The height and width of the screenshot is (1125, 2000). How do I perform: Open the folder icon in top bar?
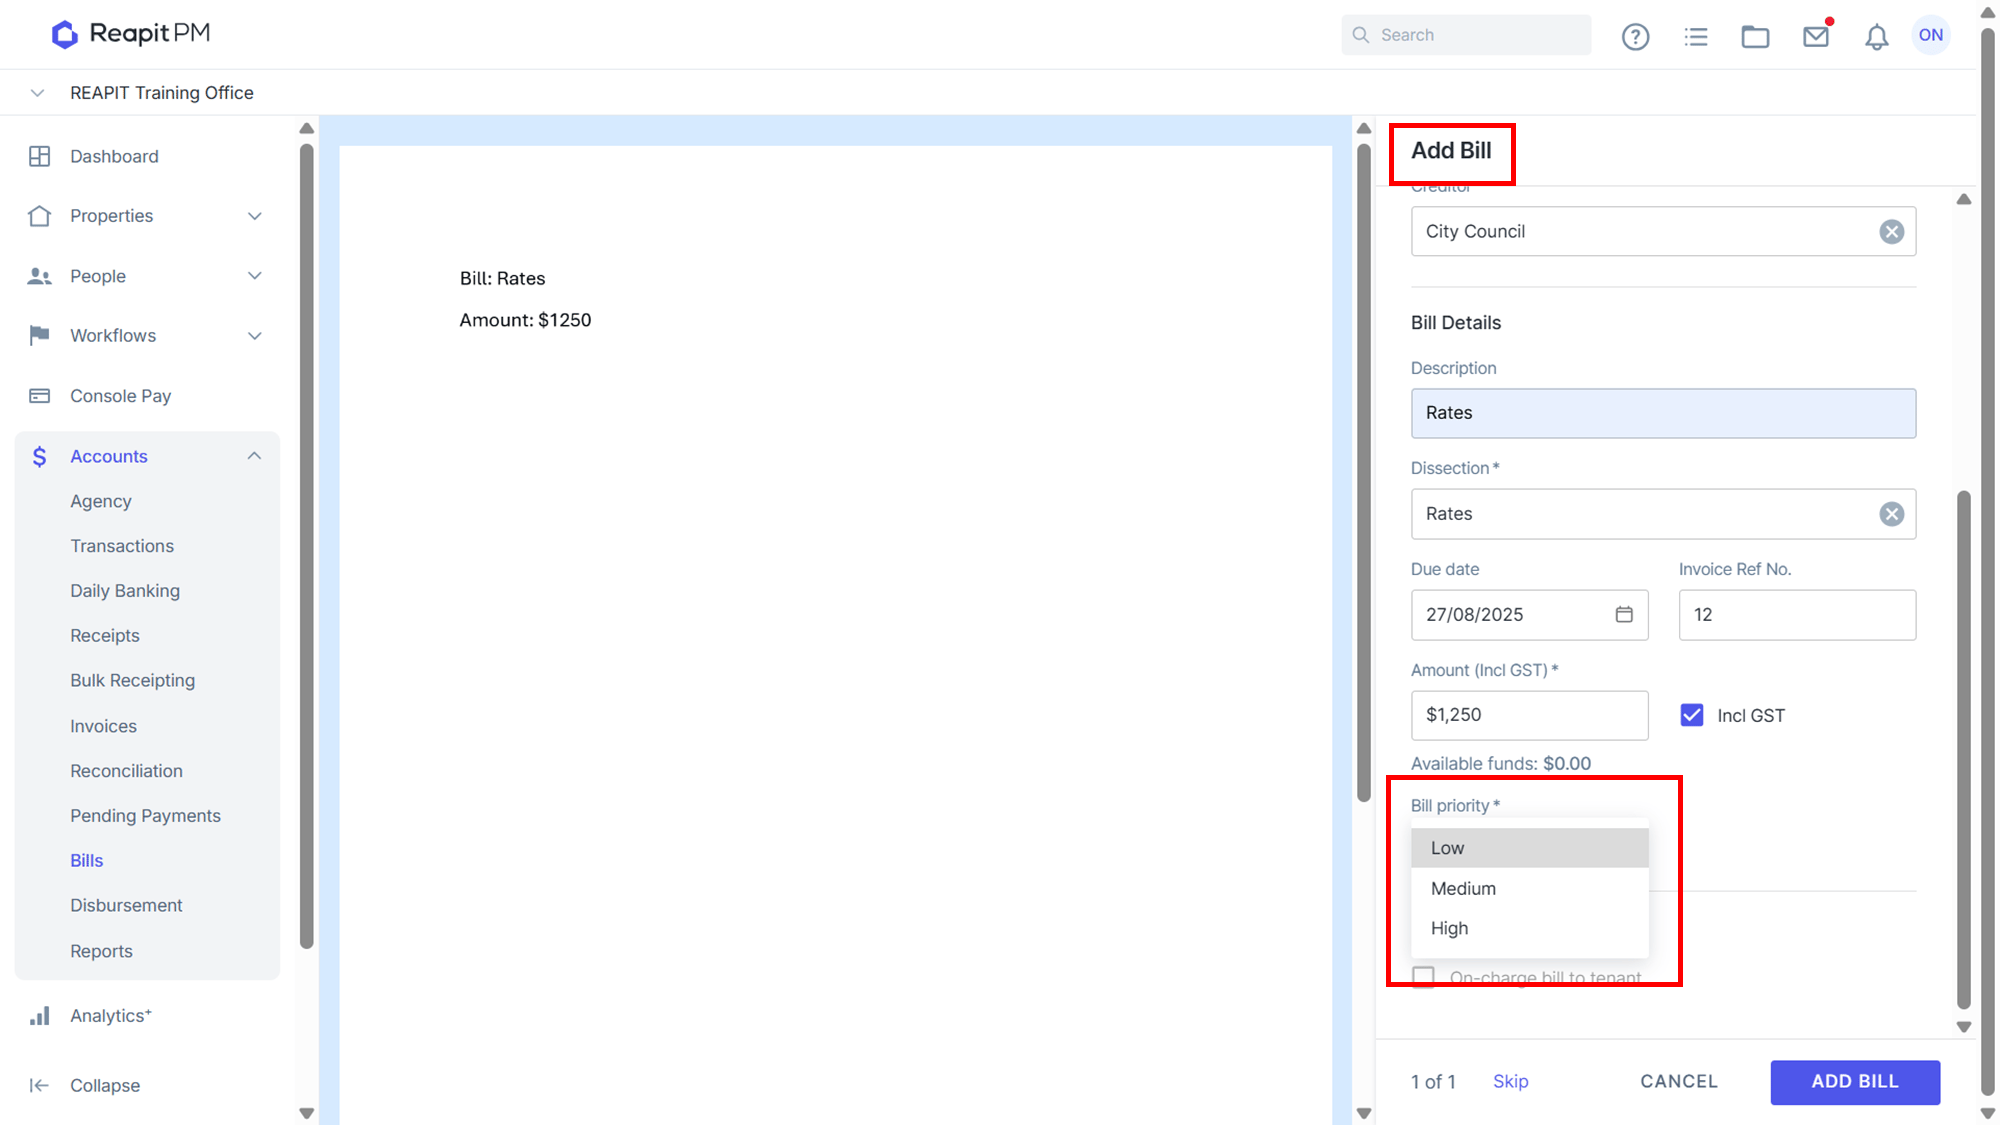tap(1755, 37)
